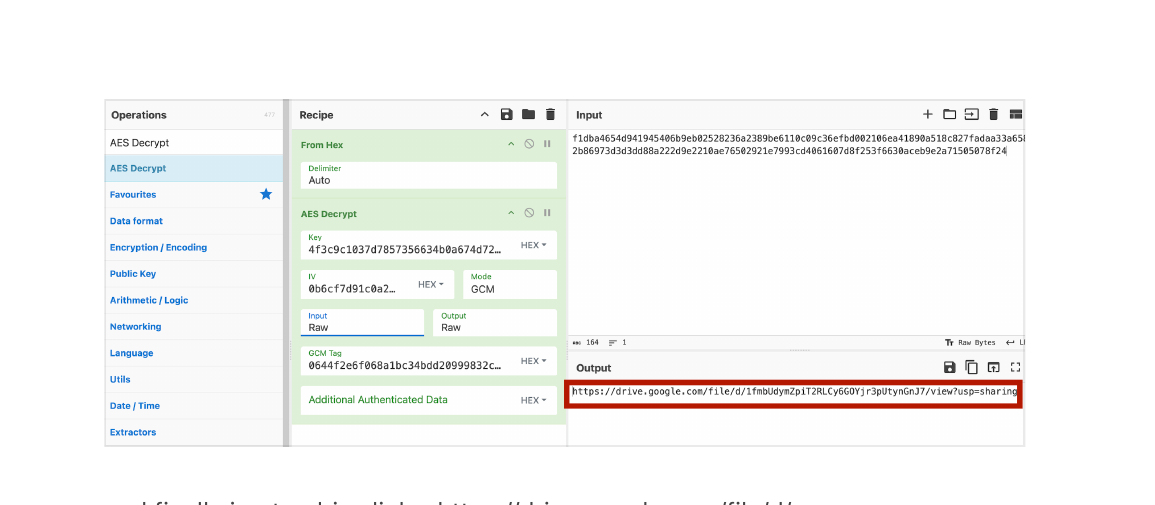Reset pane layout icon

coord(1016,114)
